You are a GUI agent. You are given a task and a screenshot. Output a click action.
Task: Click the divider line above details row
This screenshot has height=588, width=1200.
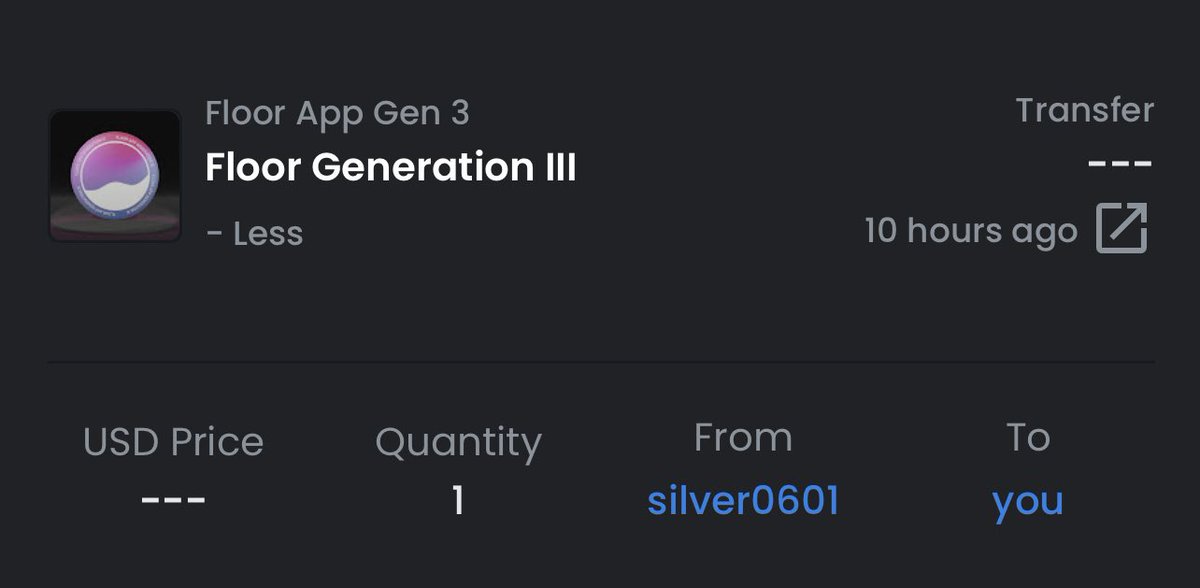601,361
